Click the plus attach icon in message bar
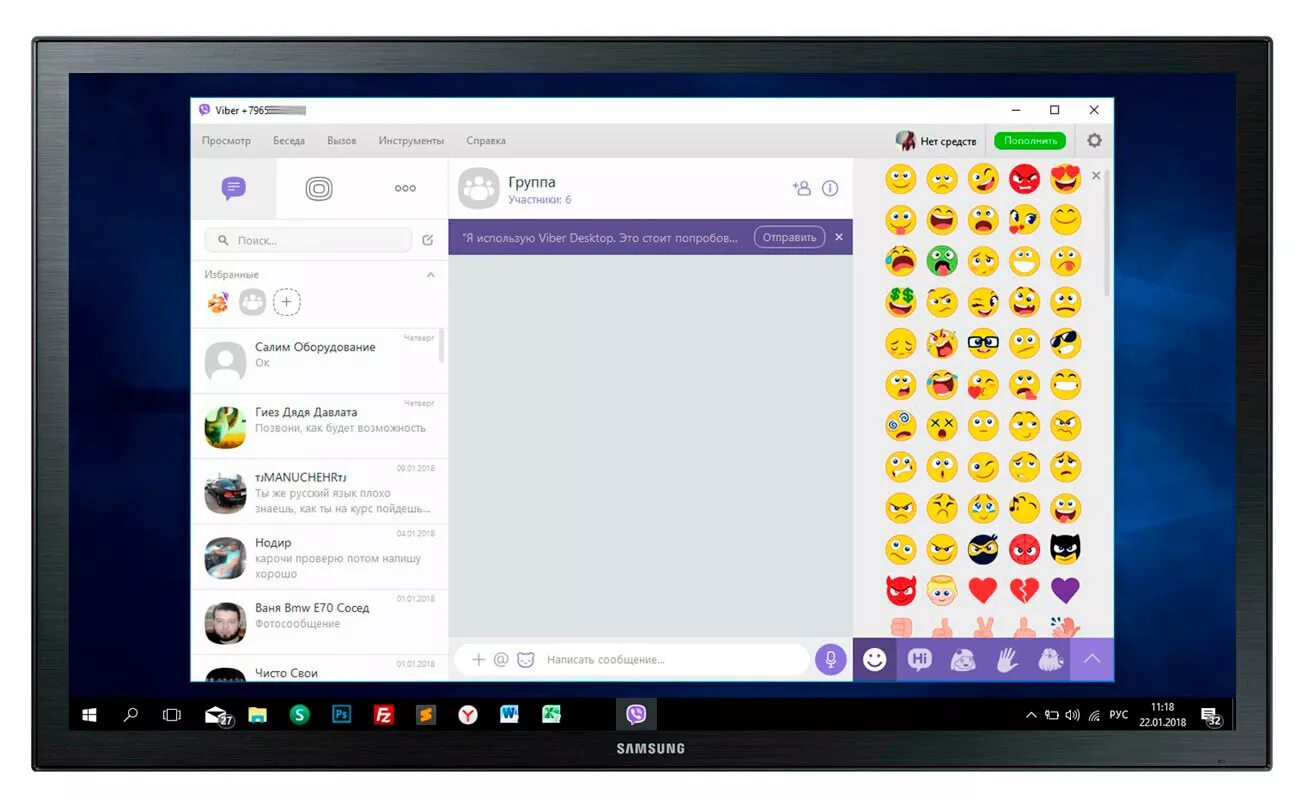 478,659
